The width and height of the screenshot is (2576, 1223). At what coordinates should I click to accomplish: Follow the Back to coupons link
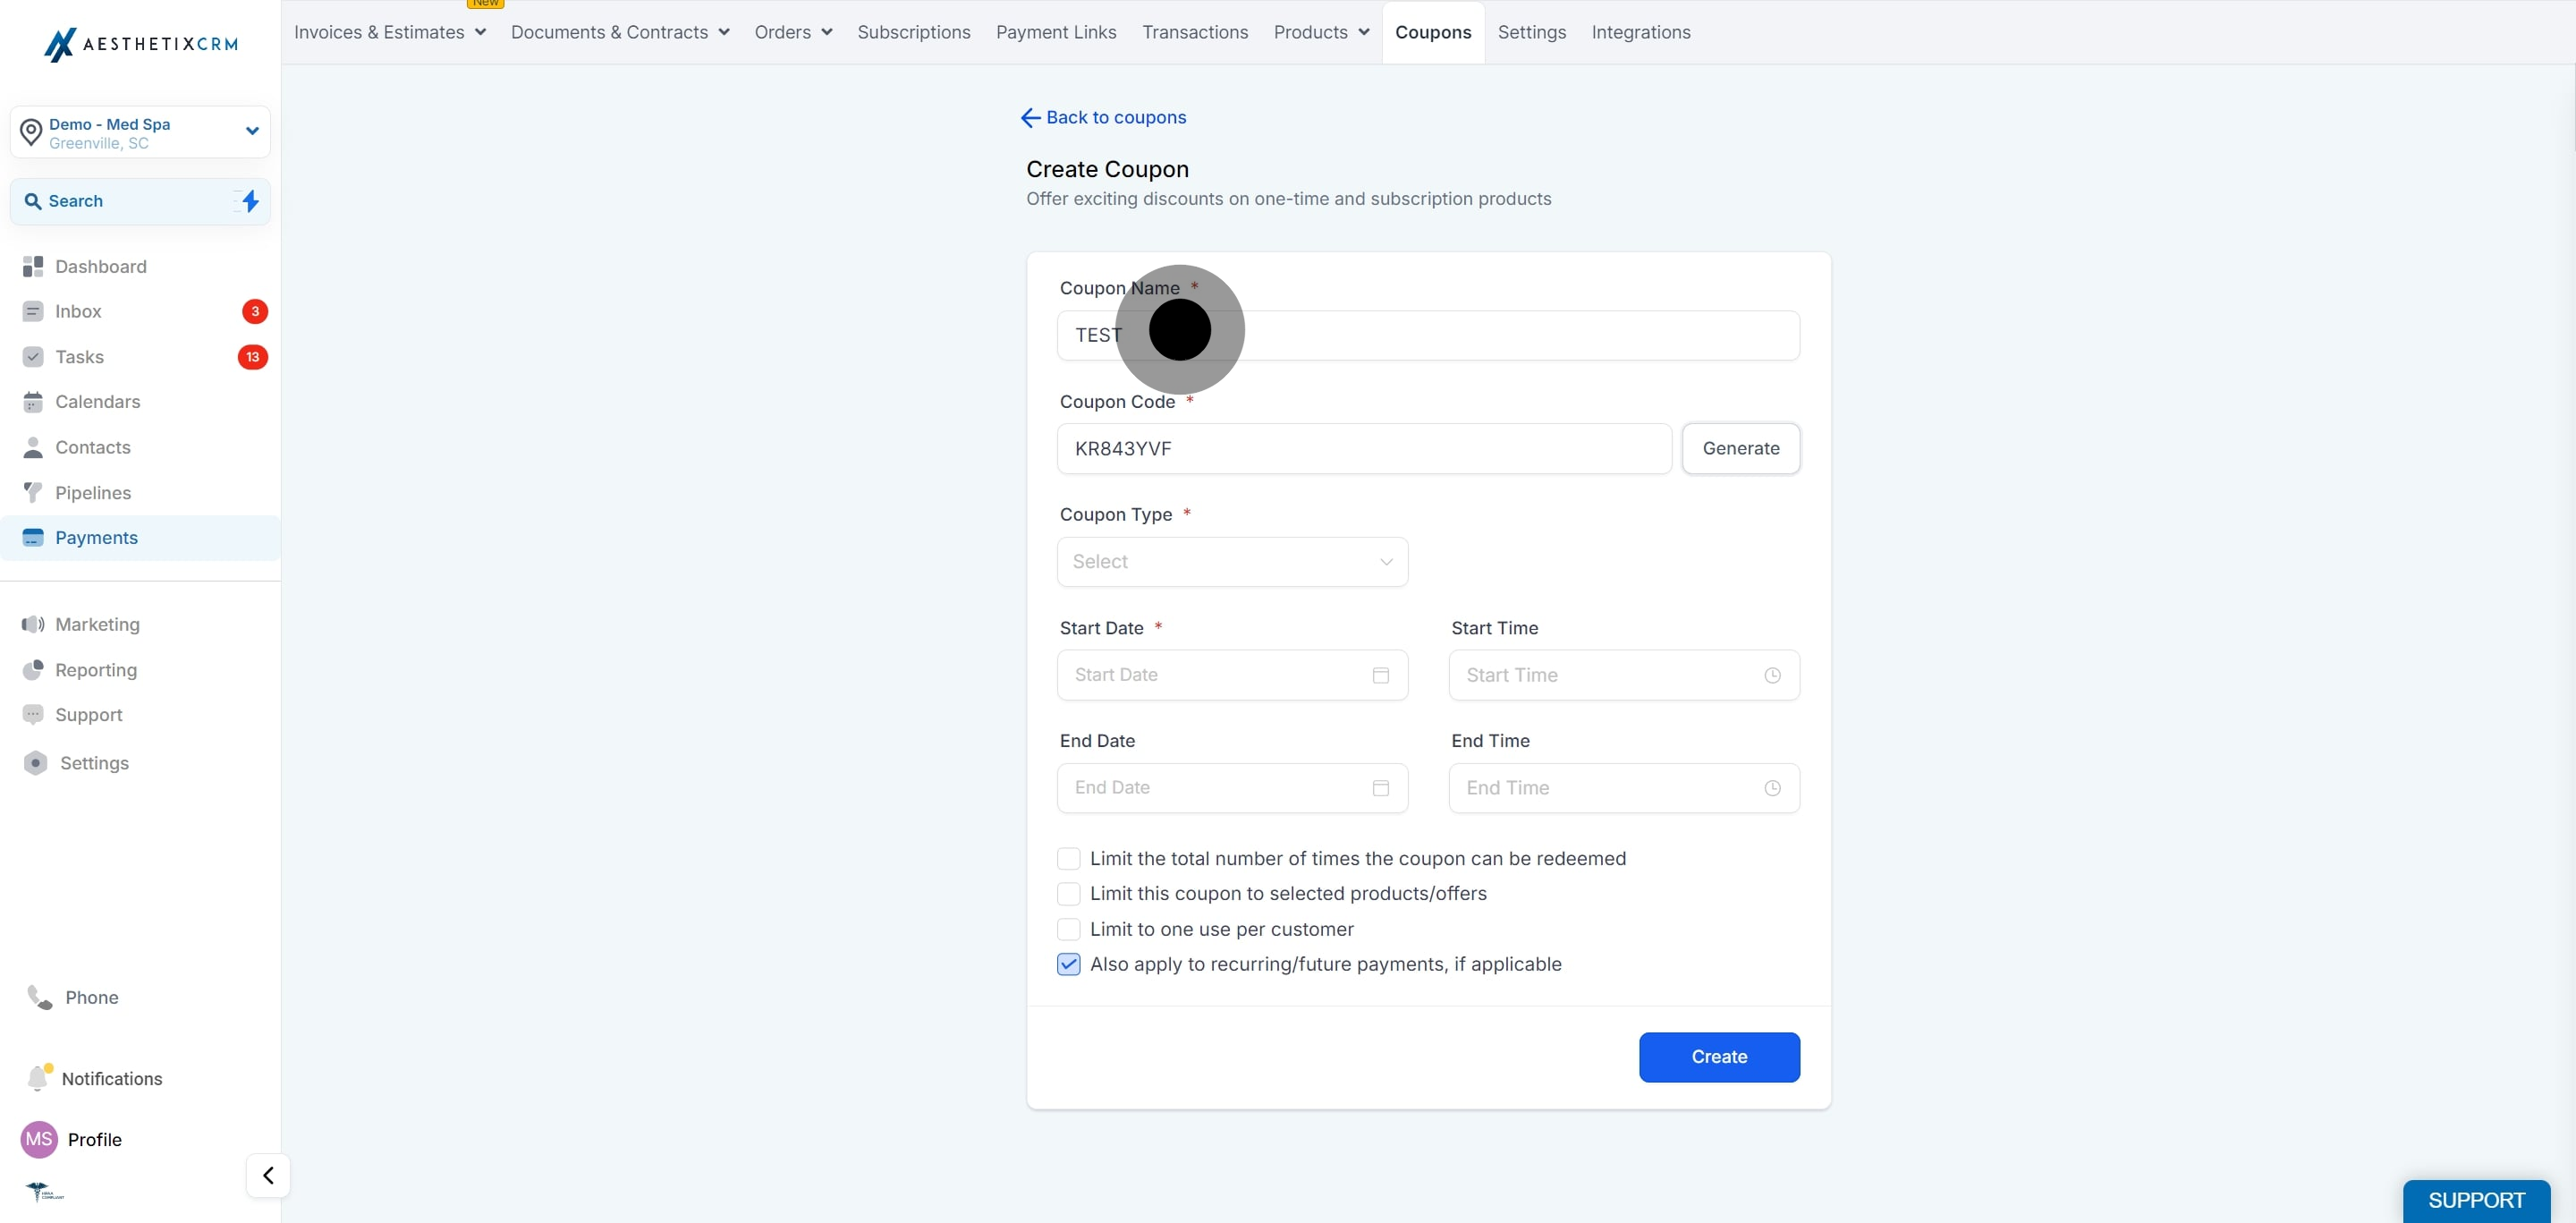(1116, 118)
